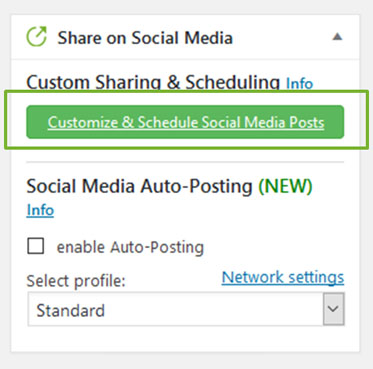Screen dimensions: 373x369
Task: Click the up triangle in panel header
Action: pos(337,36)
